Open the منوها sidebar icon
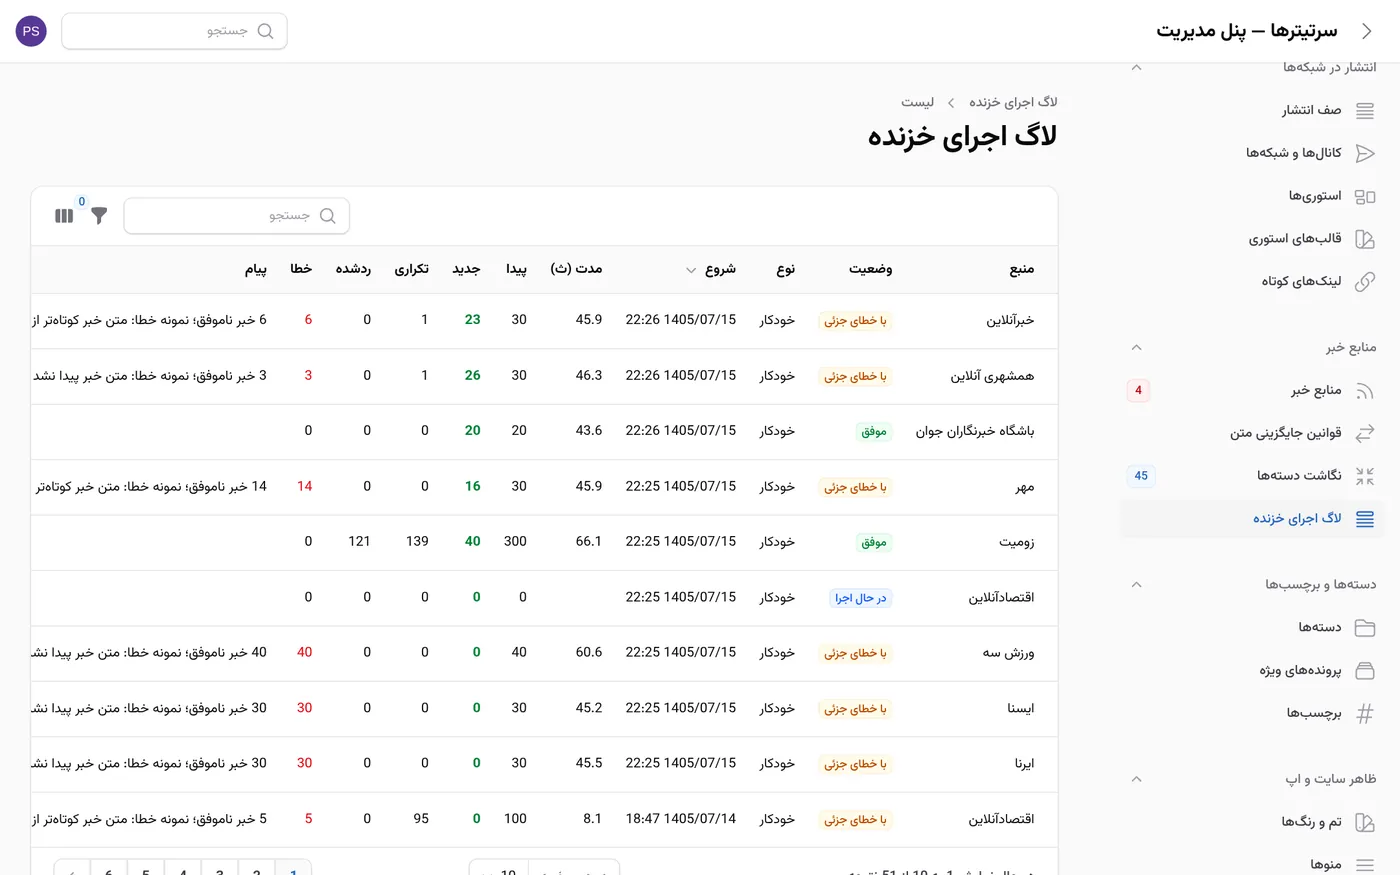 1365,864
